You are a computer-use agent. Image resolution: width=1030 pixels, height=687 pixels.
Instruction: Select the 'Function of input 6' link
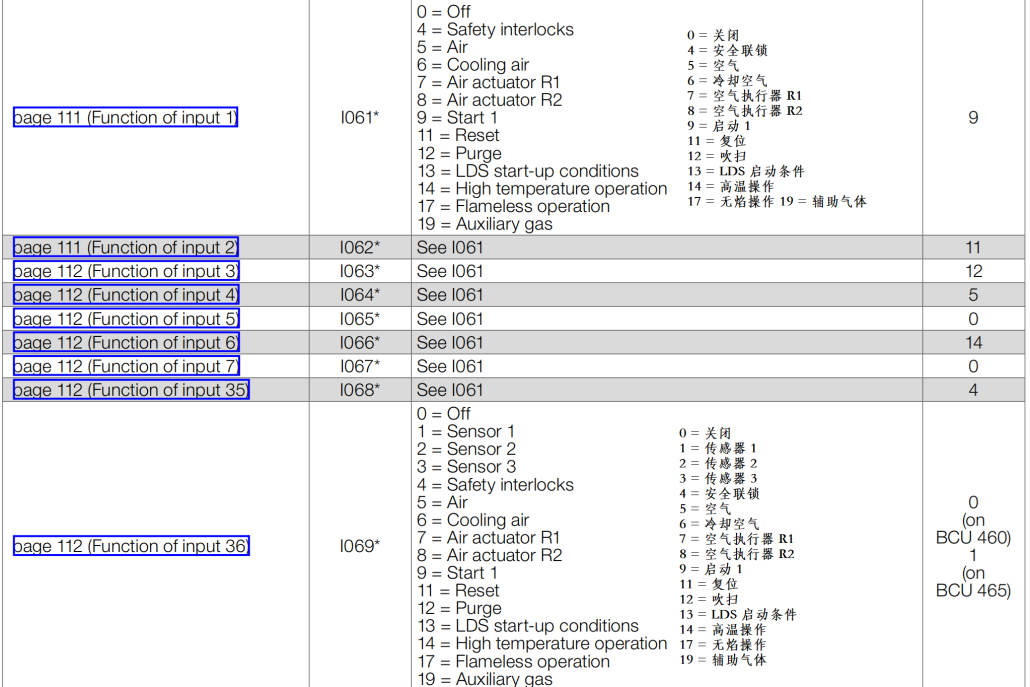point(125,342)
